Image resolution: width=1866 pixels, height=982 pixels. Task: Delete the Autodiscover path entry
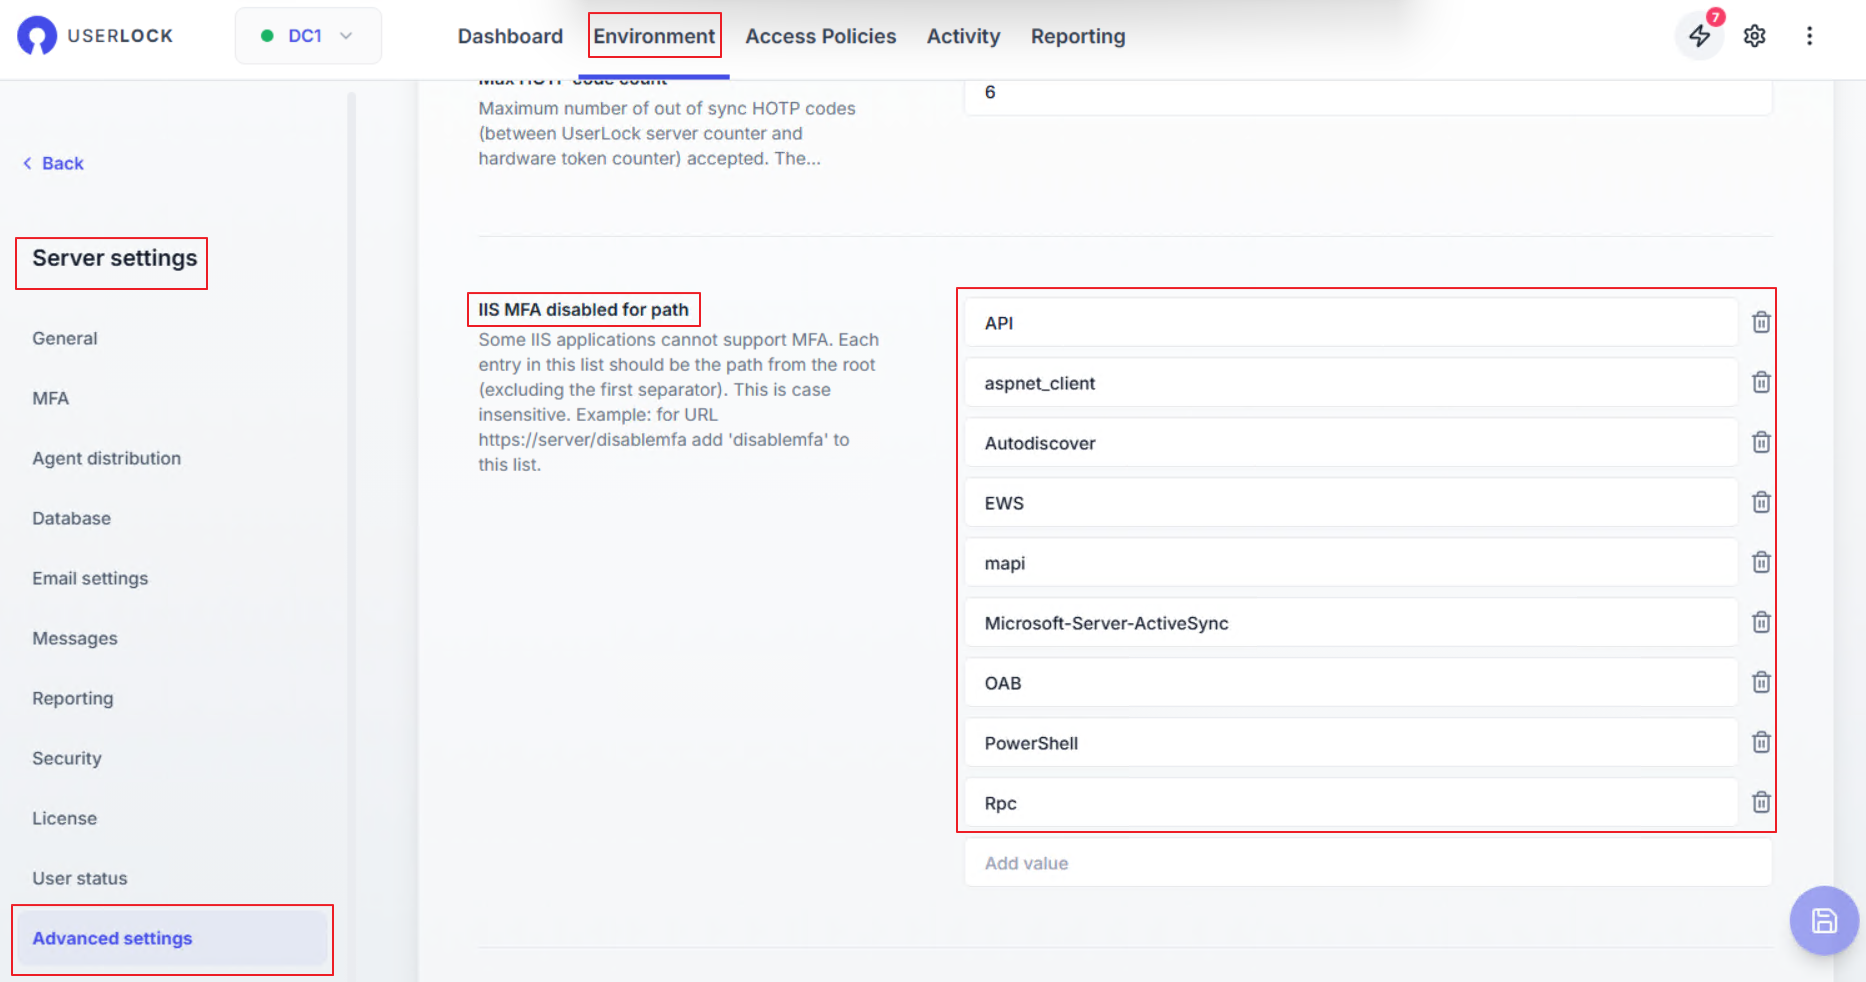(x=1761, y=443)
